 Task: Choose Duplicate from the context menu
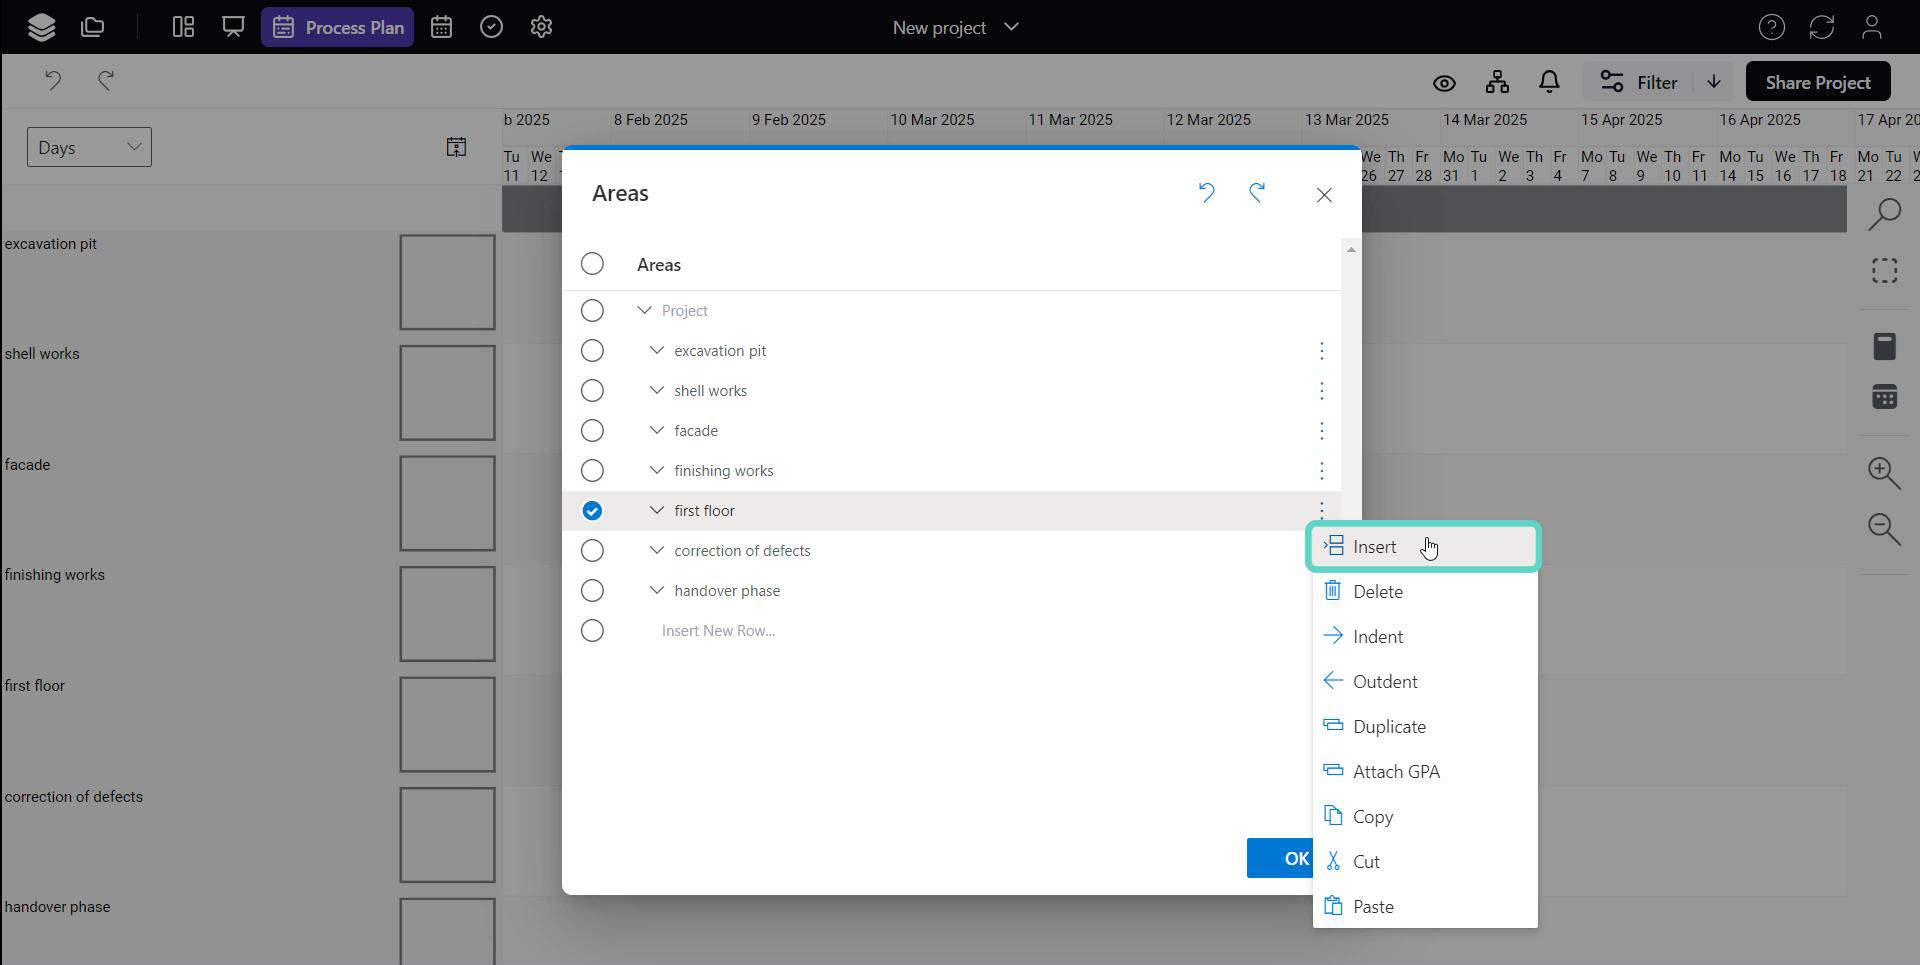1389,727
